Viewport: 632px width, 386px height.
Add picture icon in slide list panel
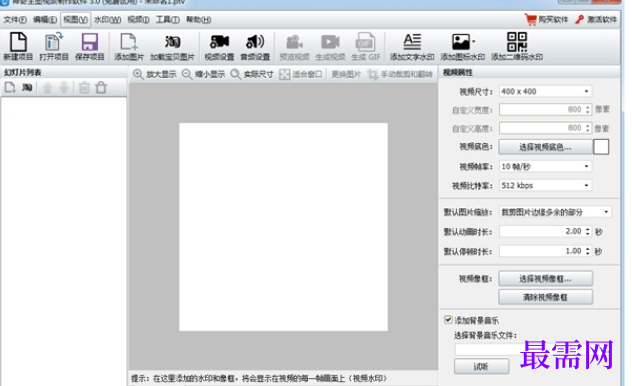pos(10,87)
